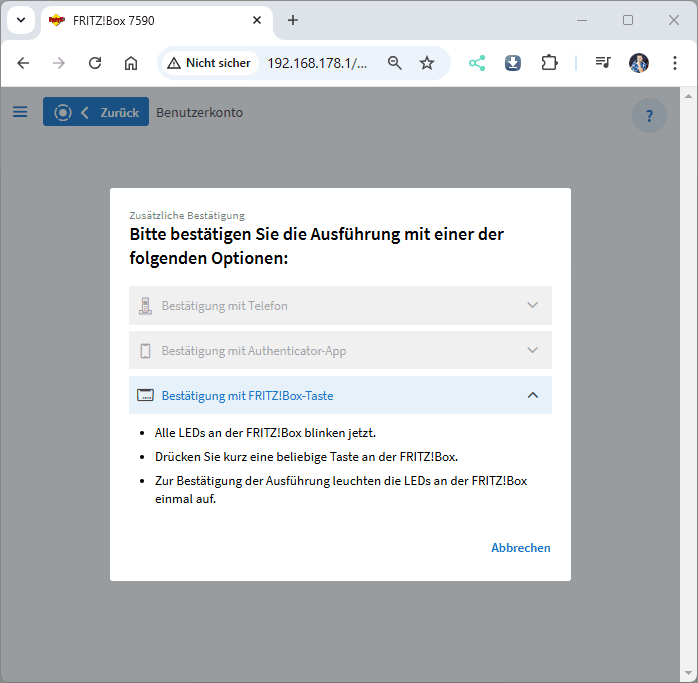Open the tab search dropdown arrow

[20, 20]
